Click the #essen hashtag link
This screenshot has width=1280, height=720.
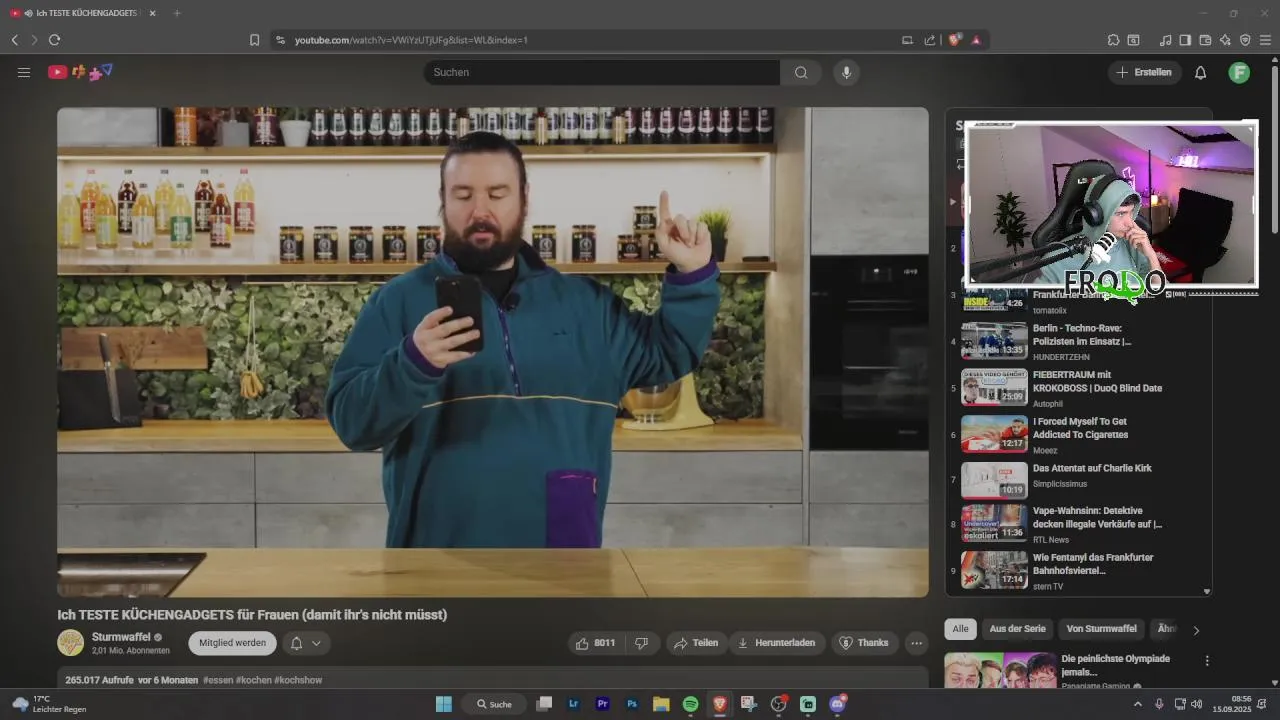click(217, 680)
